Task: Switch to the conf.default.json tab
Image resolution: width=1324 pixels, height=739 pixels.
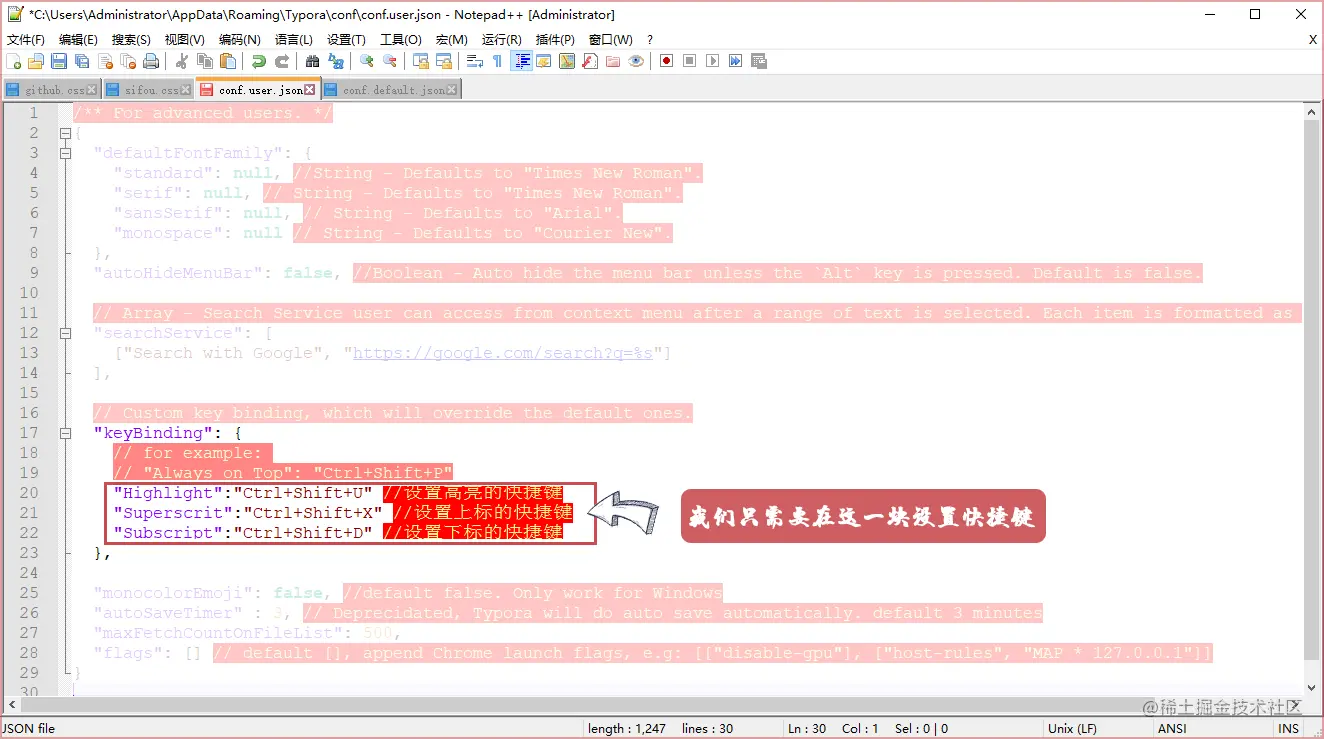Action: coord(390,89)
